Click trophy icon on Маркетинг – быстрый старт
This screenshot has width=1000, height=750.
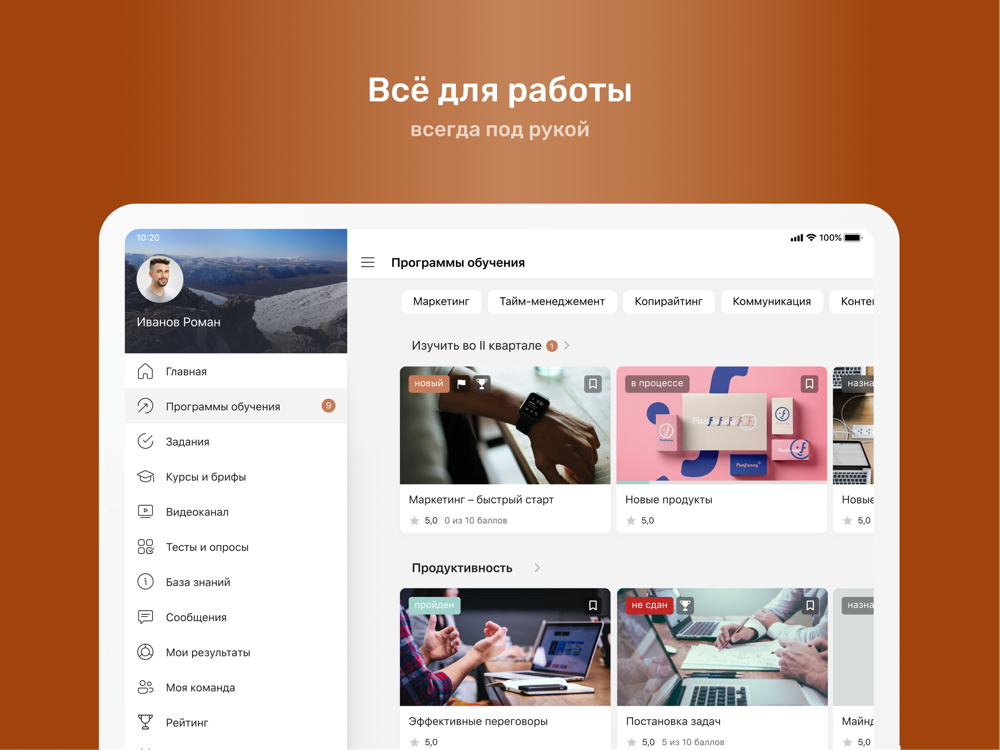click(482, 383)
